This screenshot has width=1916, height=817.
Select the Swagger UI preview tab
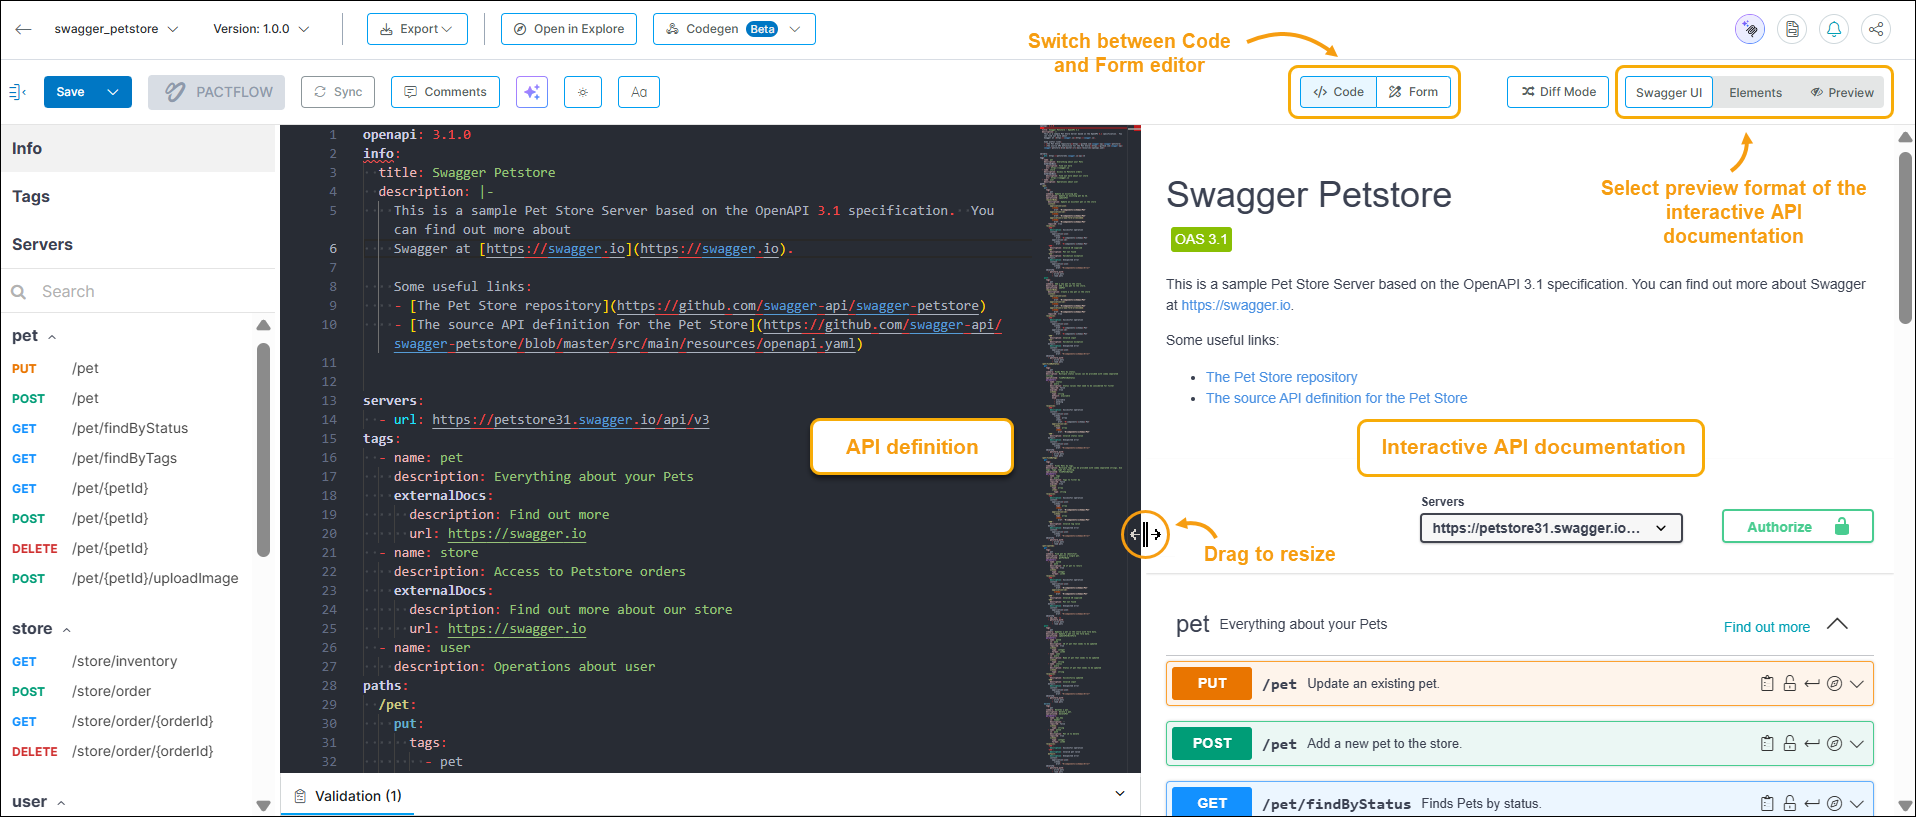[x=1668, y=93]
